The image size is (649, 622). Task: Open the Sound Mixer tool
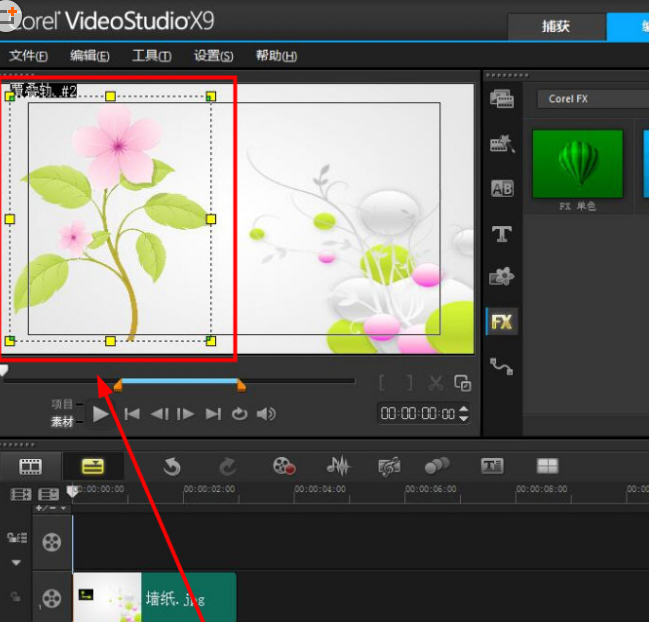click(x=339, y=466)
